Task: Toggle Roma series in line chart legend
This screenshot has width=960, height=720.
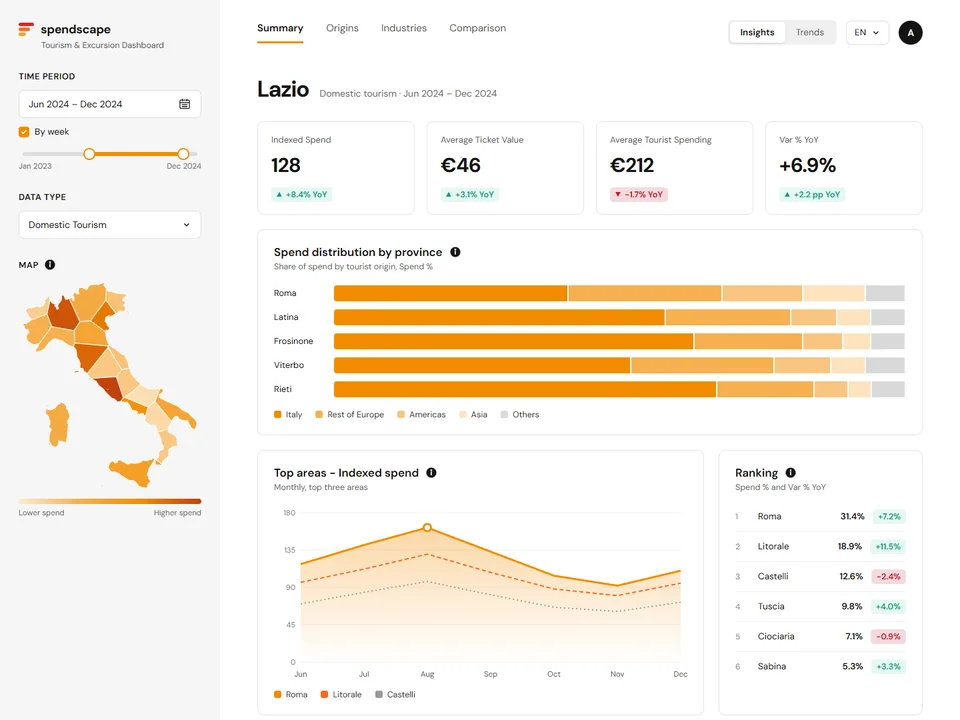Action: pos(291,694)
